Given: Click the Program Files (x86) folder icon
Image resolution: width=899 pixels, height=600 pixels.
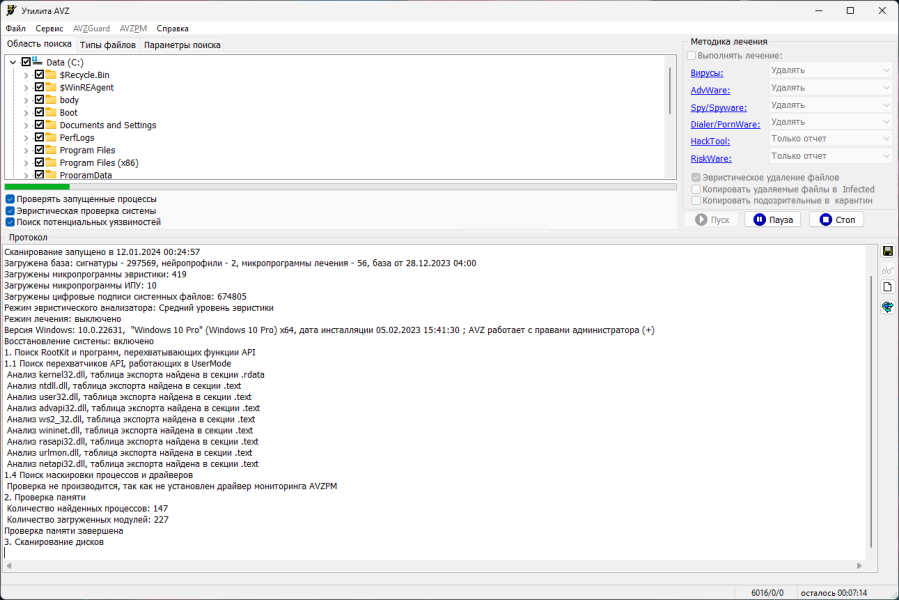Looking at the screenshot, I should pyautogui.click(x=51, y=163).
